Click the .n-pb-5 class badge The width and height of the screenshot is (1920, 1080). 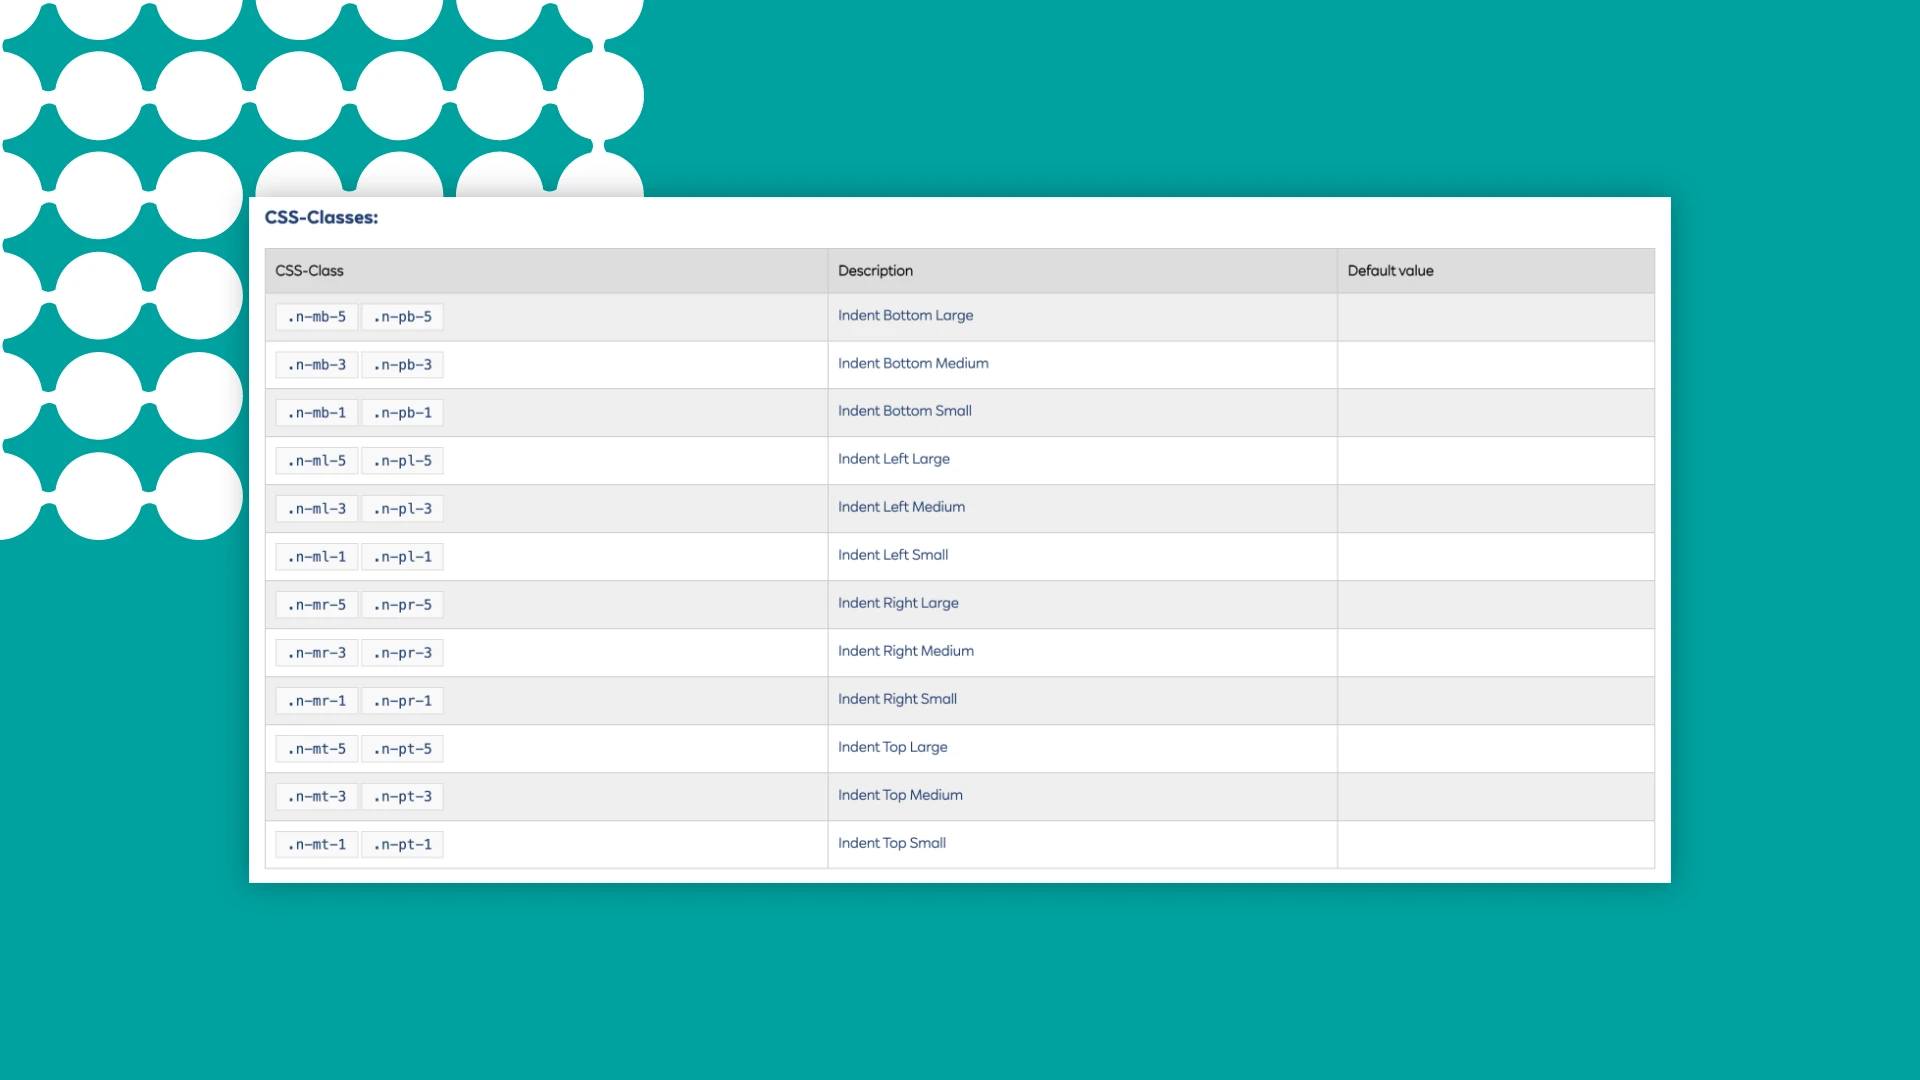coord(402,316)
